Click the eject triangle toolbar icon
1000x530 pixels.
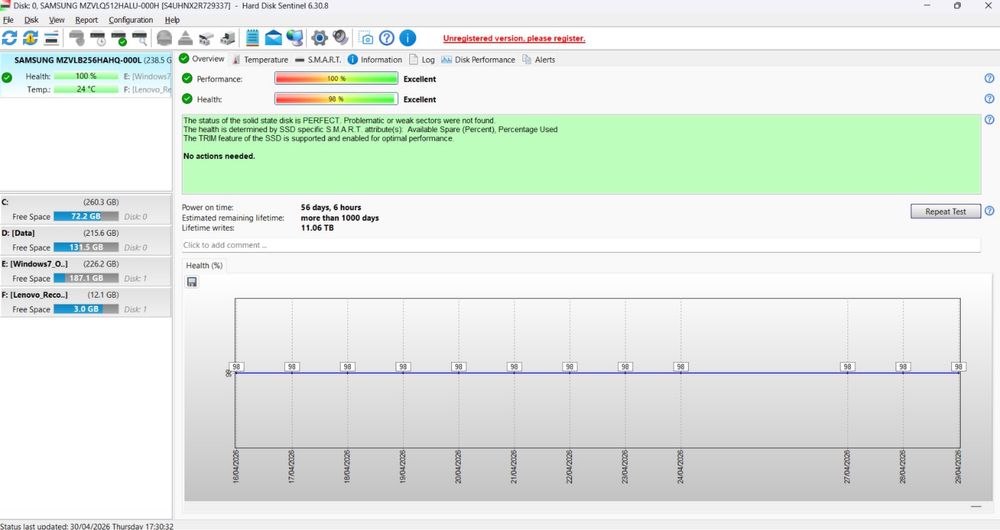click(x=185, y=38)
